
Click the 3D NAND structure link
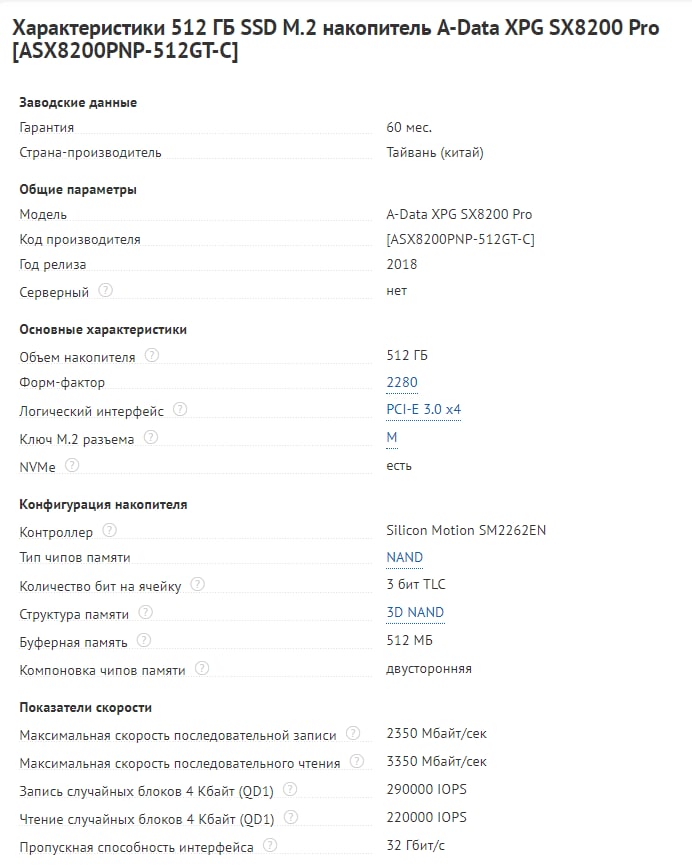click(415, 612)
